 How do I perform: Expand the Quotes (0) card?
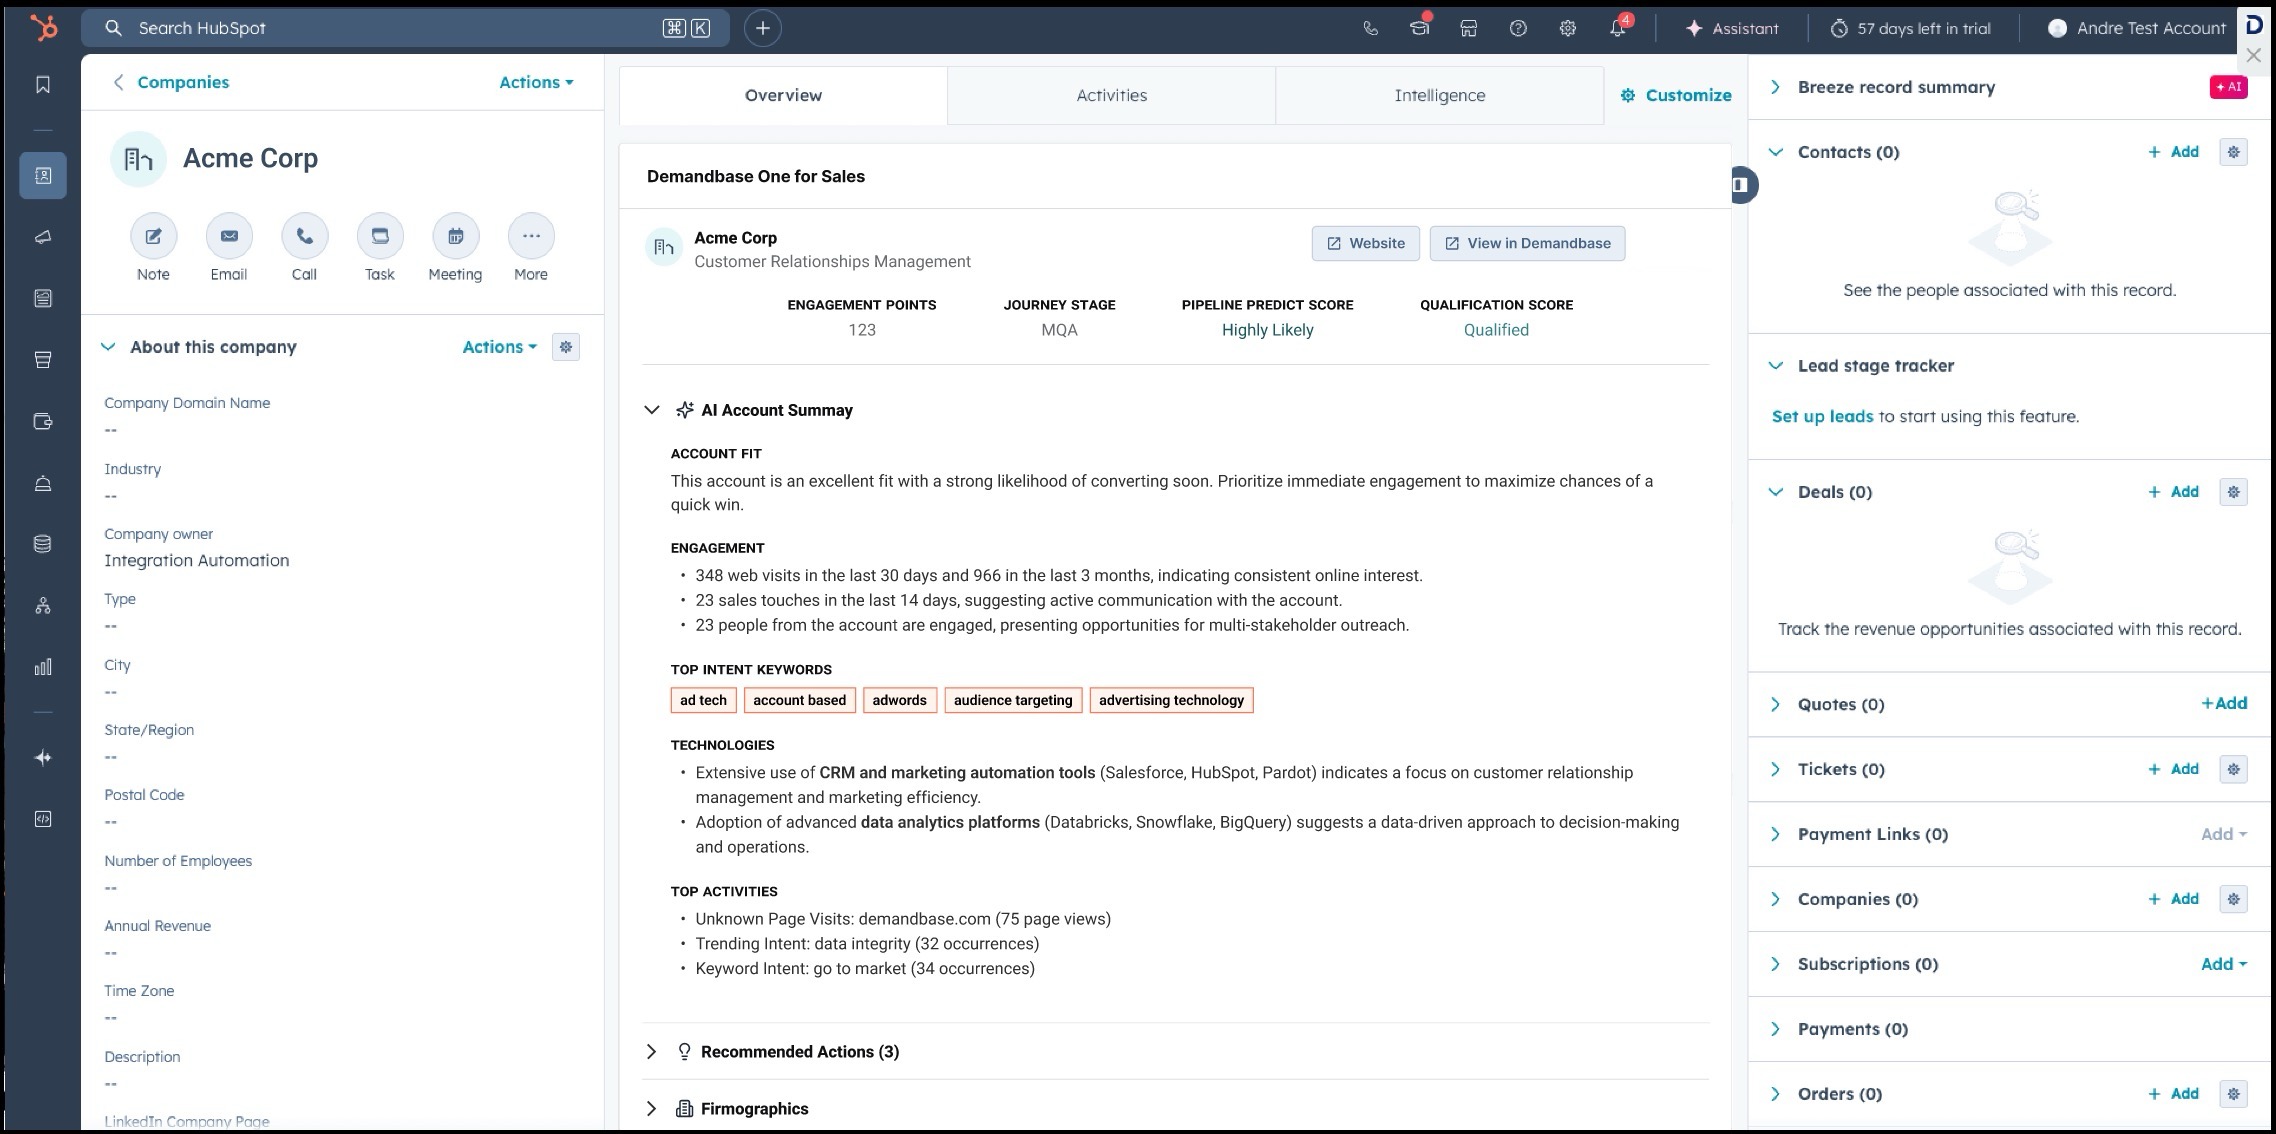[x=1775, y=704]
